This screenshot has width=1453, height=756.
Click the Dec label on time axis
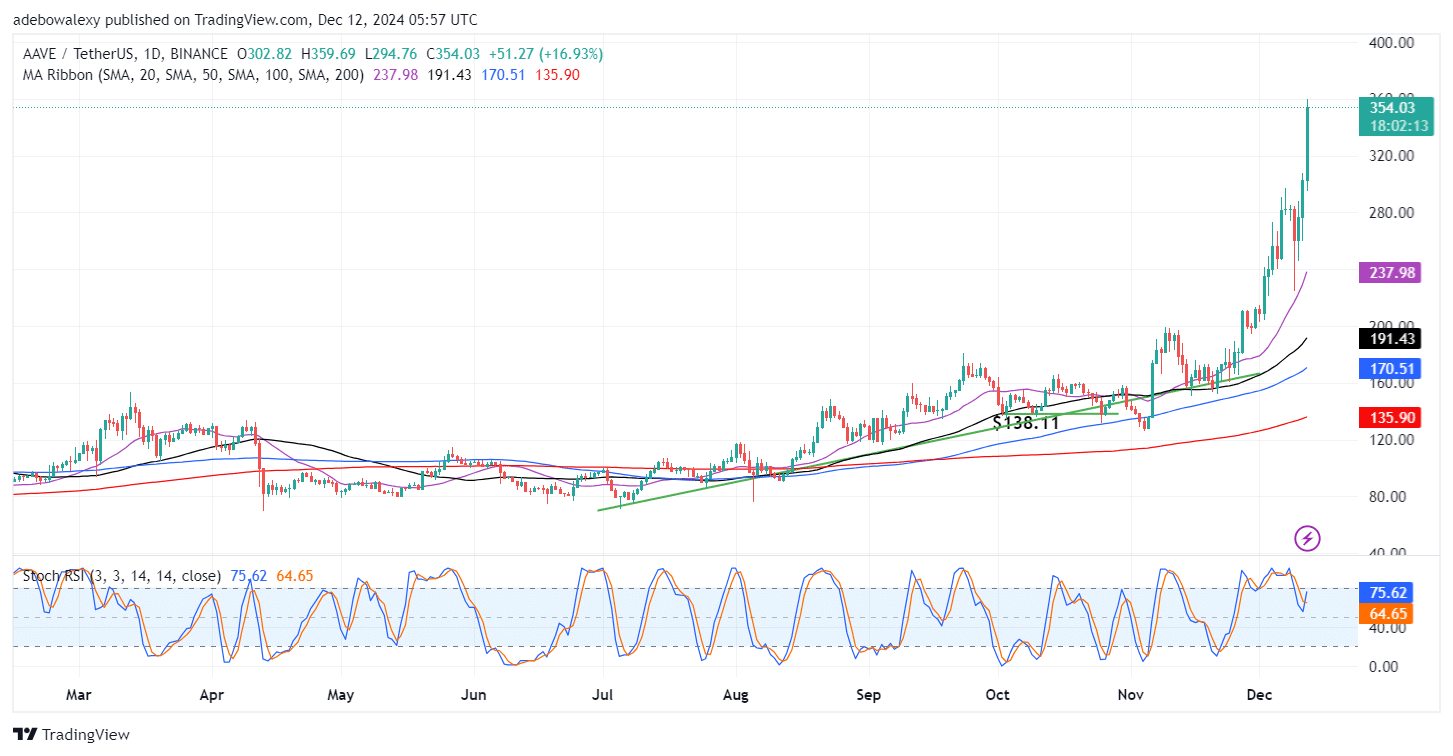1260,695
